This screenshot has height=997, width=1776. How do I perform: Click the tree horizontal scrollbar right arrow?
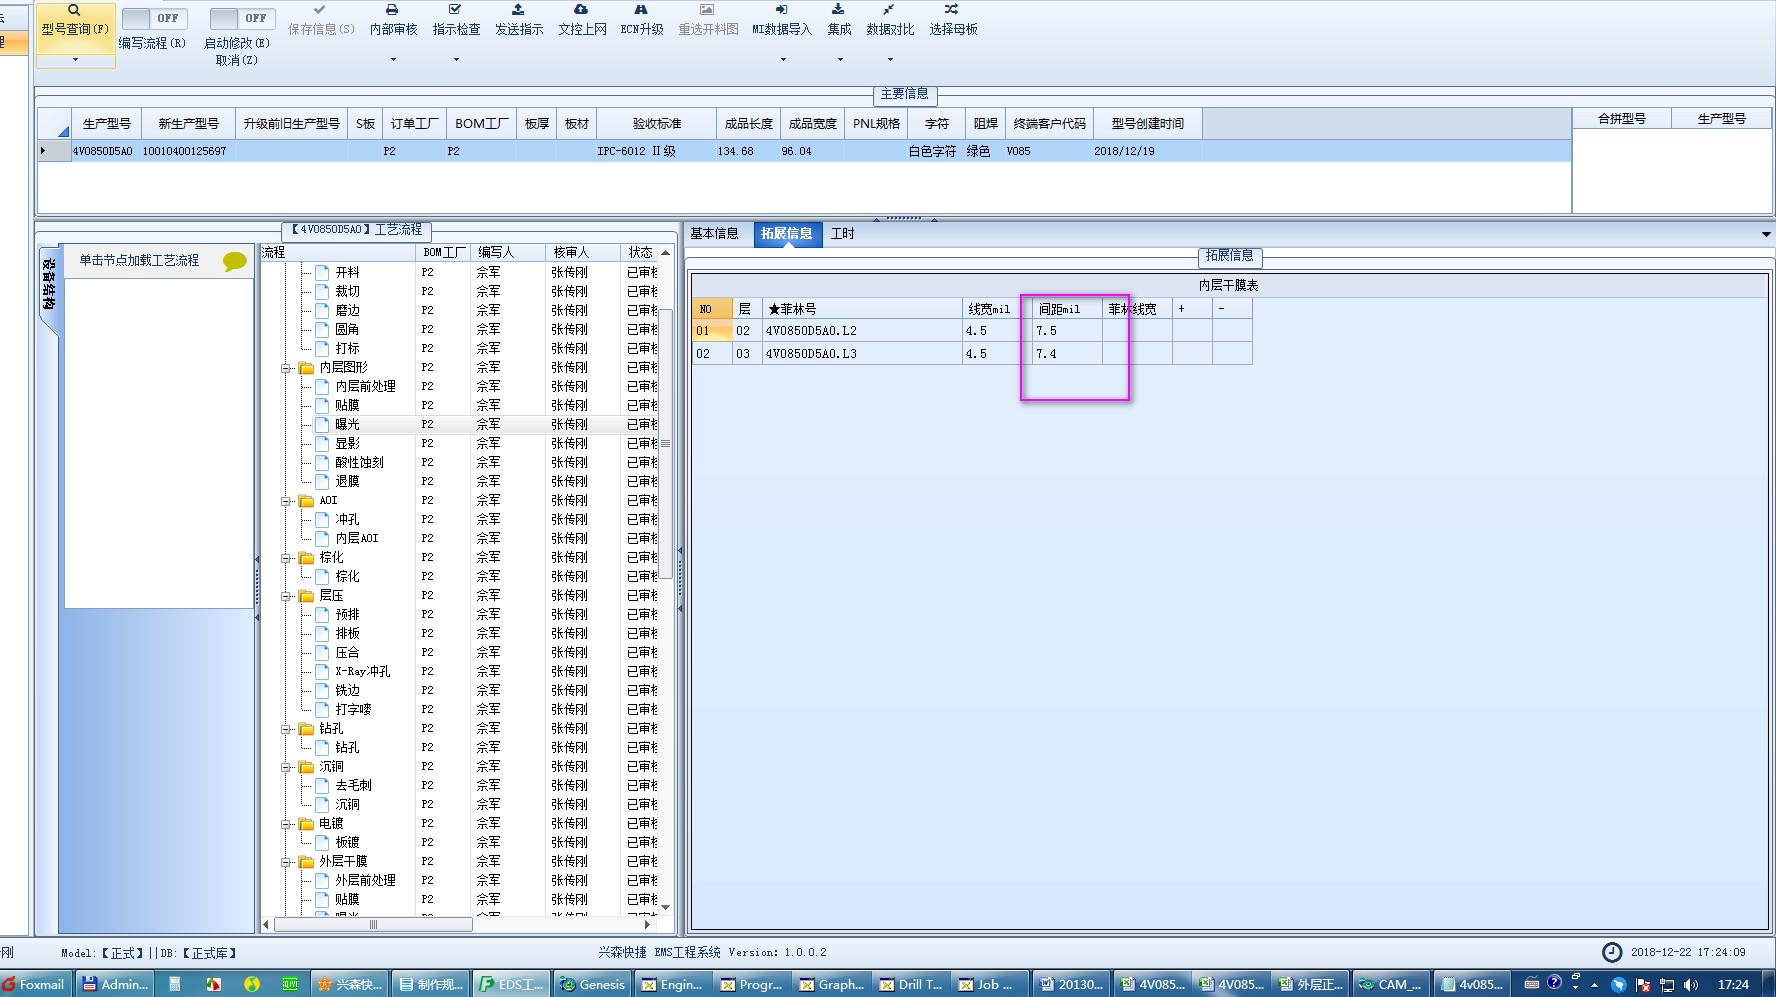click(647, 924)
